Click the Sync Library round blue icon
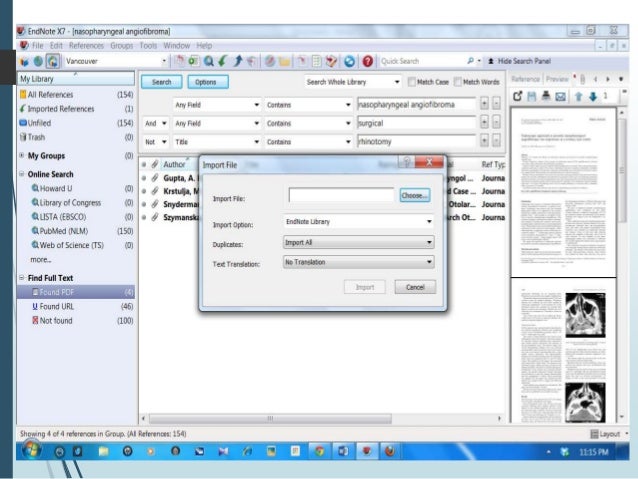 point(350,61)
